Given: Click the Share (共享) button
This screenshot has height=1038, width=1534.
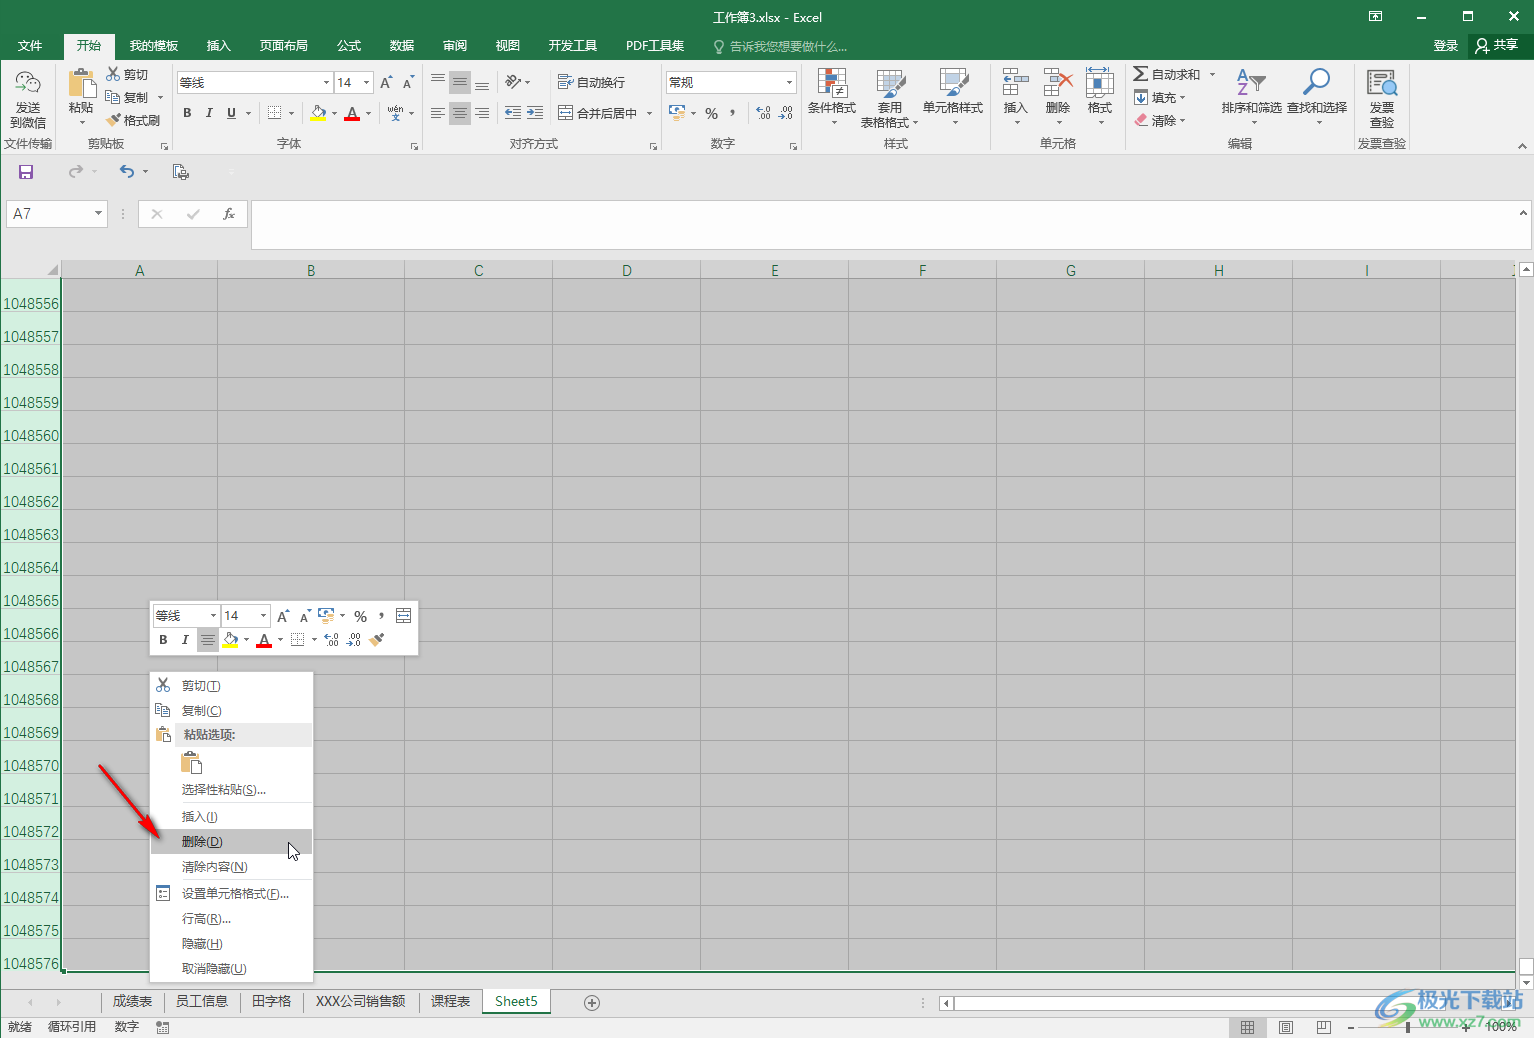Looking at the screenshot, I should pyautogui.click(x=1497, y=46).
